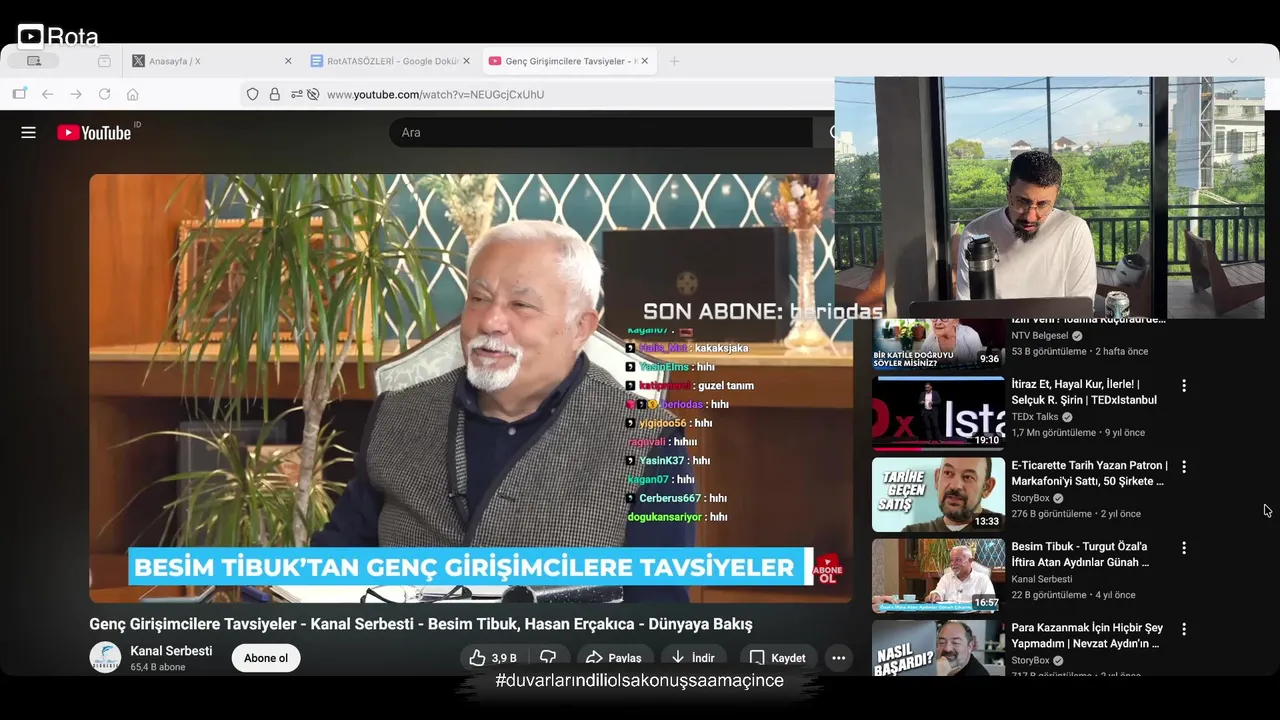The height and width of the screenshot is (720, 1280).
Task: Open the Kanal Serbesti channel name link
Action: click(x=171, y=651)
